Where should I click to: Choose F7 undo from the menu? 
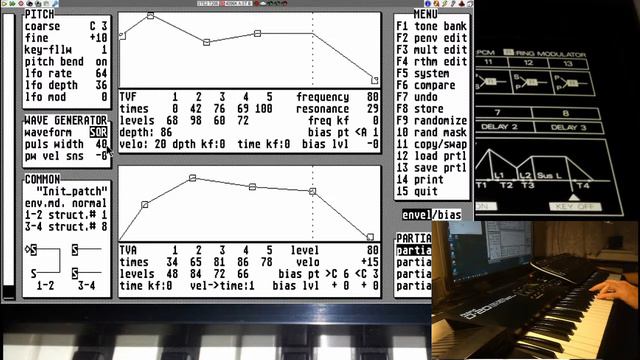click(x=417, y=97)
